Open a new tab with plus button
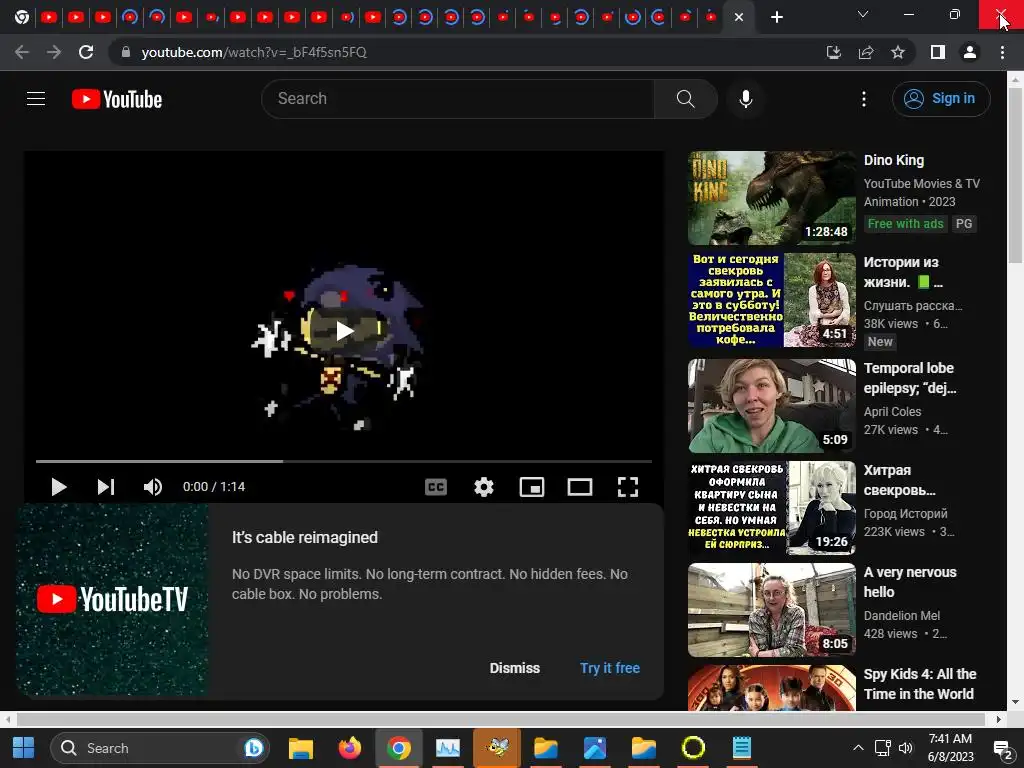The width and height of the screenshot is (1024, 768). coord(776,17)
